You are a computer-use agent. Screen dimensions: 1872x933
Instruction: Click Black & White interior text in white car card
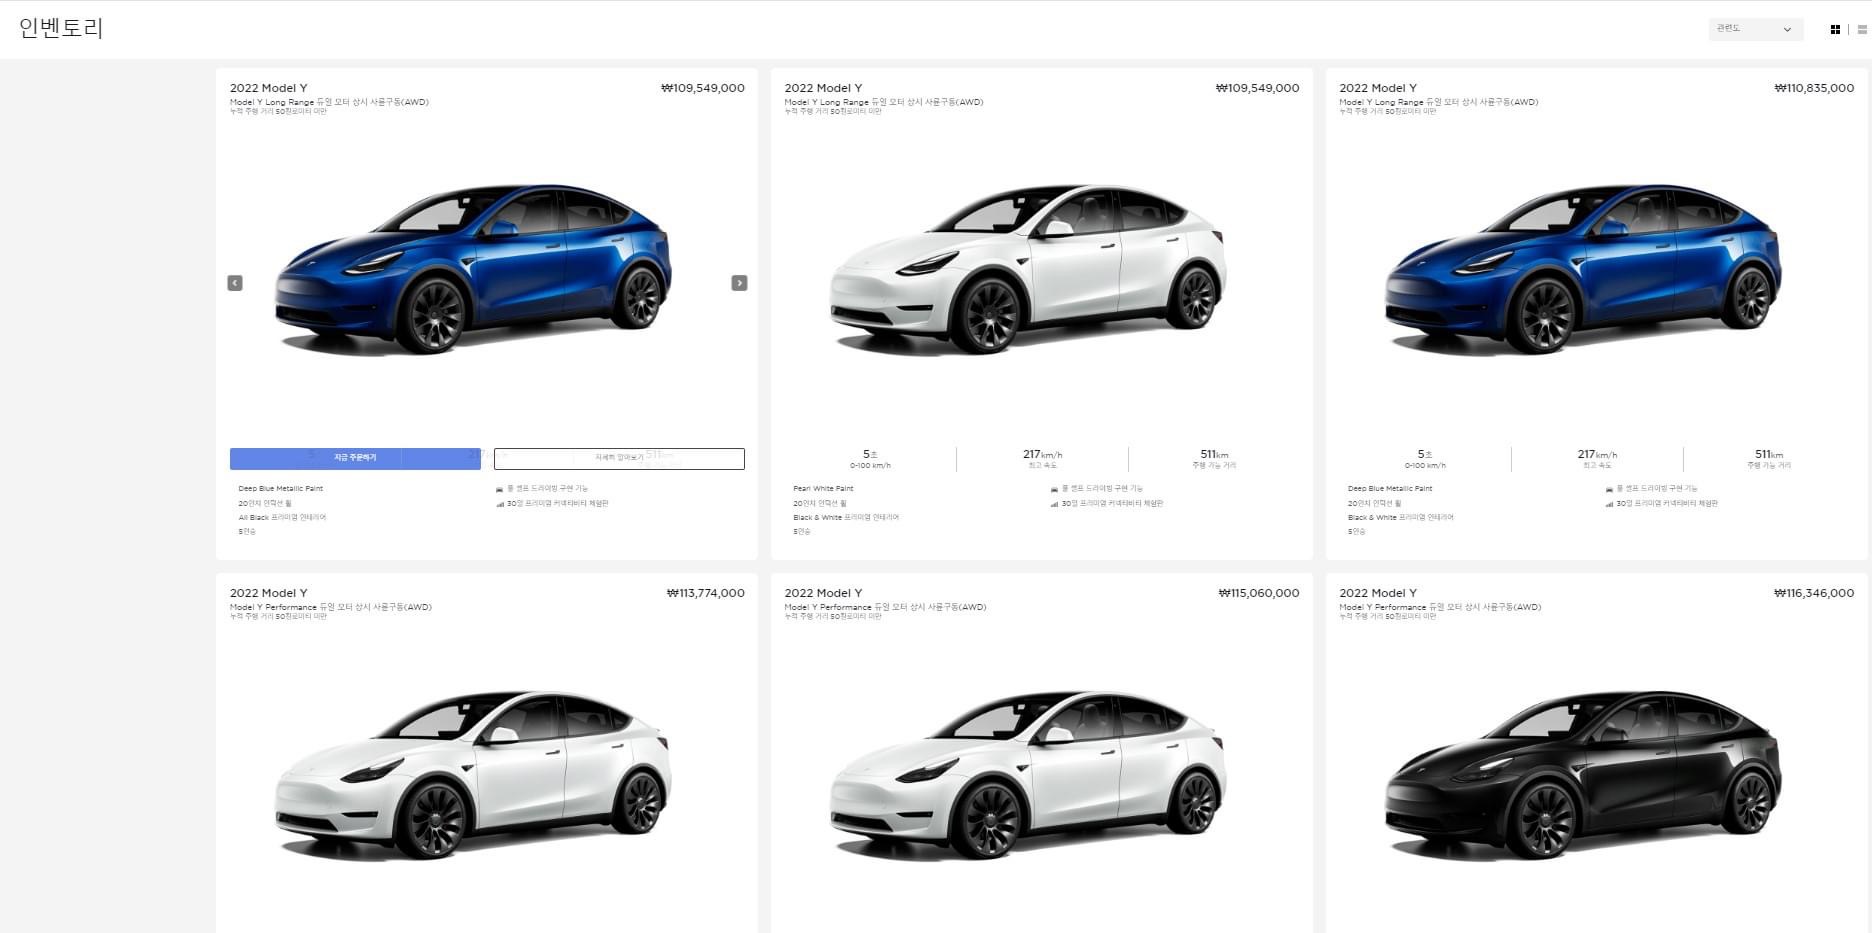(846, 518)
